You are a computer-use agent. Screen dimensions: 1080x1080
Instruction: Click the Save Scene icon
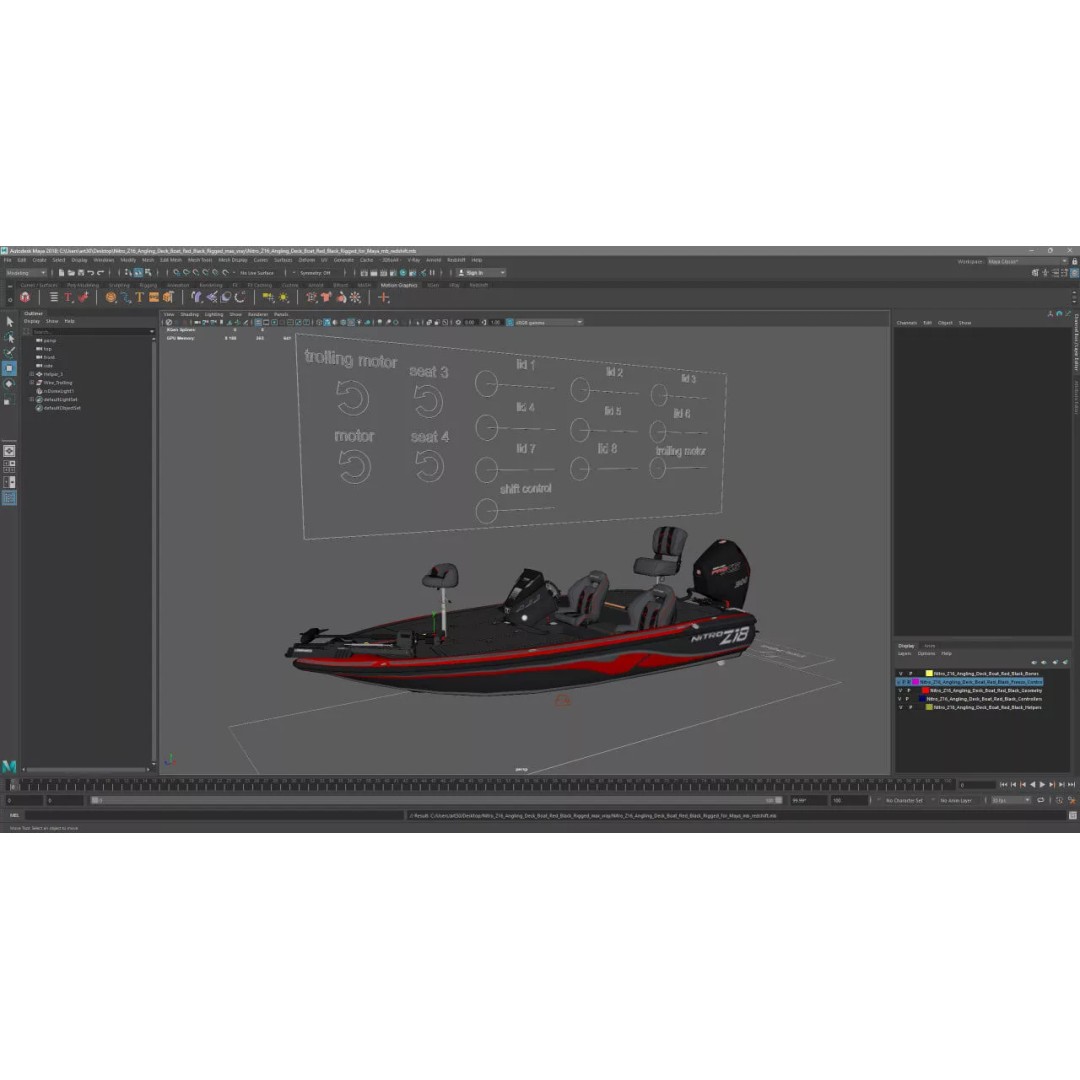click(81, 273)
